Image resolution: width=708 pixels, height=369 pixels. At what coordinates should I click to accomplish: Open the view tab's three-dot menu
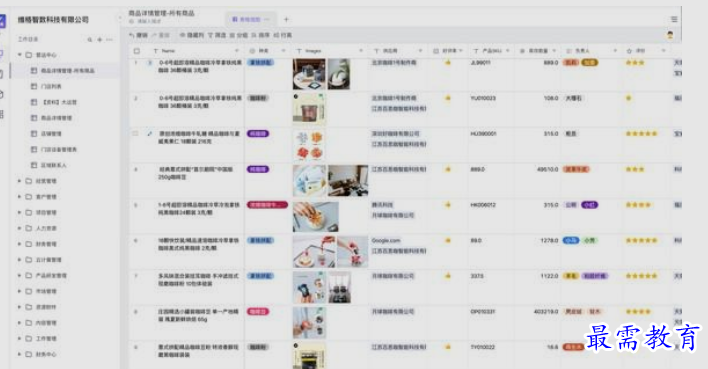(x=267, y=19)
